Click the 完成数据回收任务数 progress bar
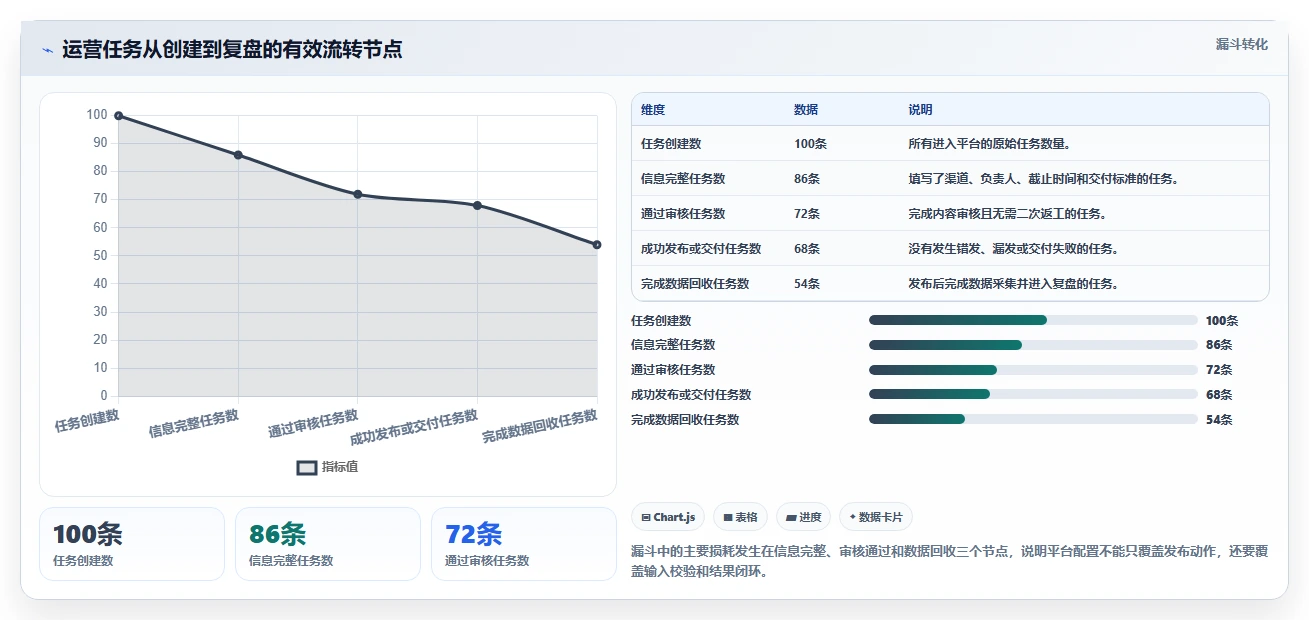 (1033, 420)
